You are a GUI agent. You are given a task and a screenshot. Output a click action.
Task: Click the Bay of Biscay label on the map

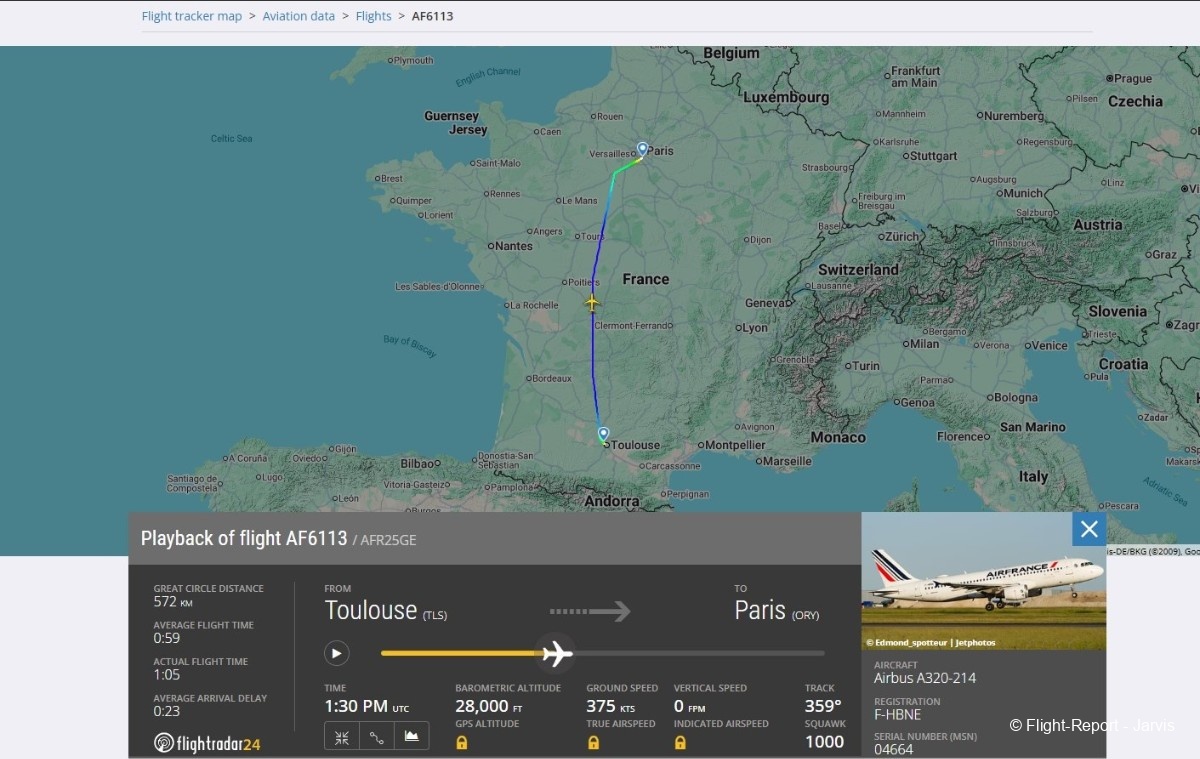(410, 347)
